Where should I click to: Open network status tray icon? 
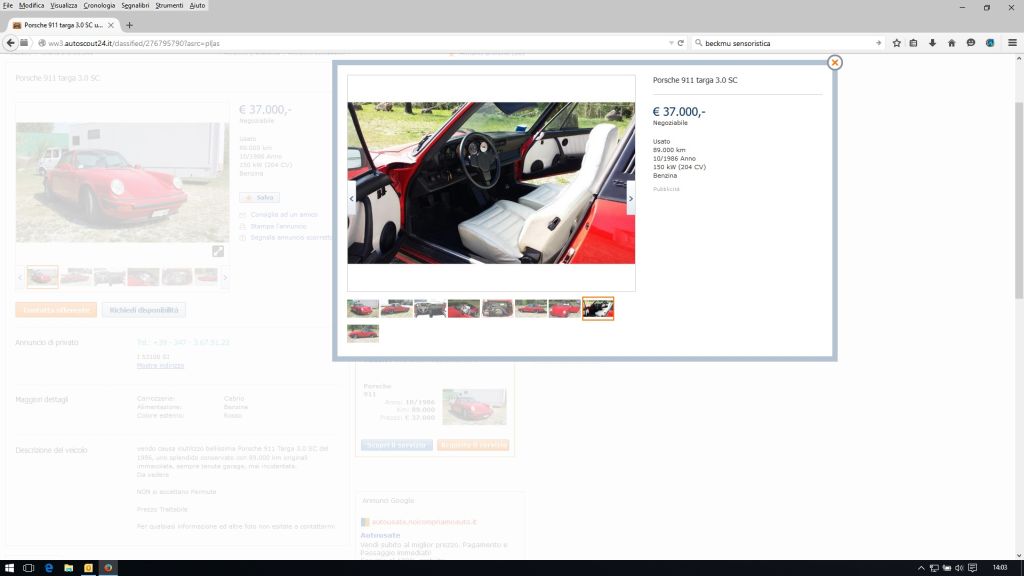tap(934, 568)
